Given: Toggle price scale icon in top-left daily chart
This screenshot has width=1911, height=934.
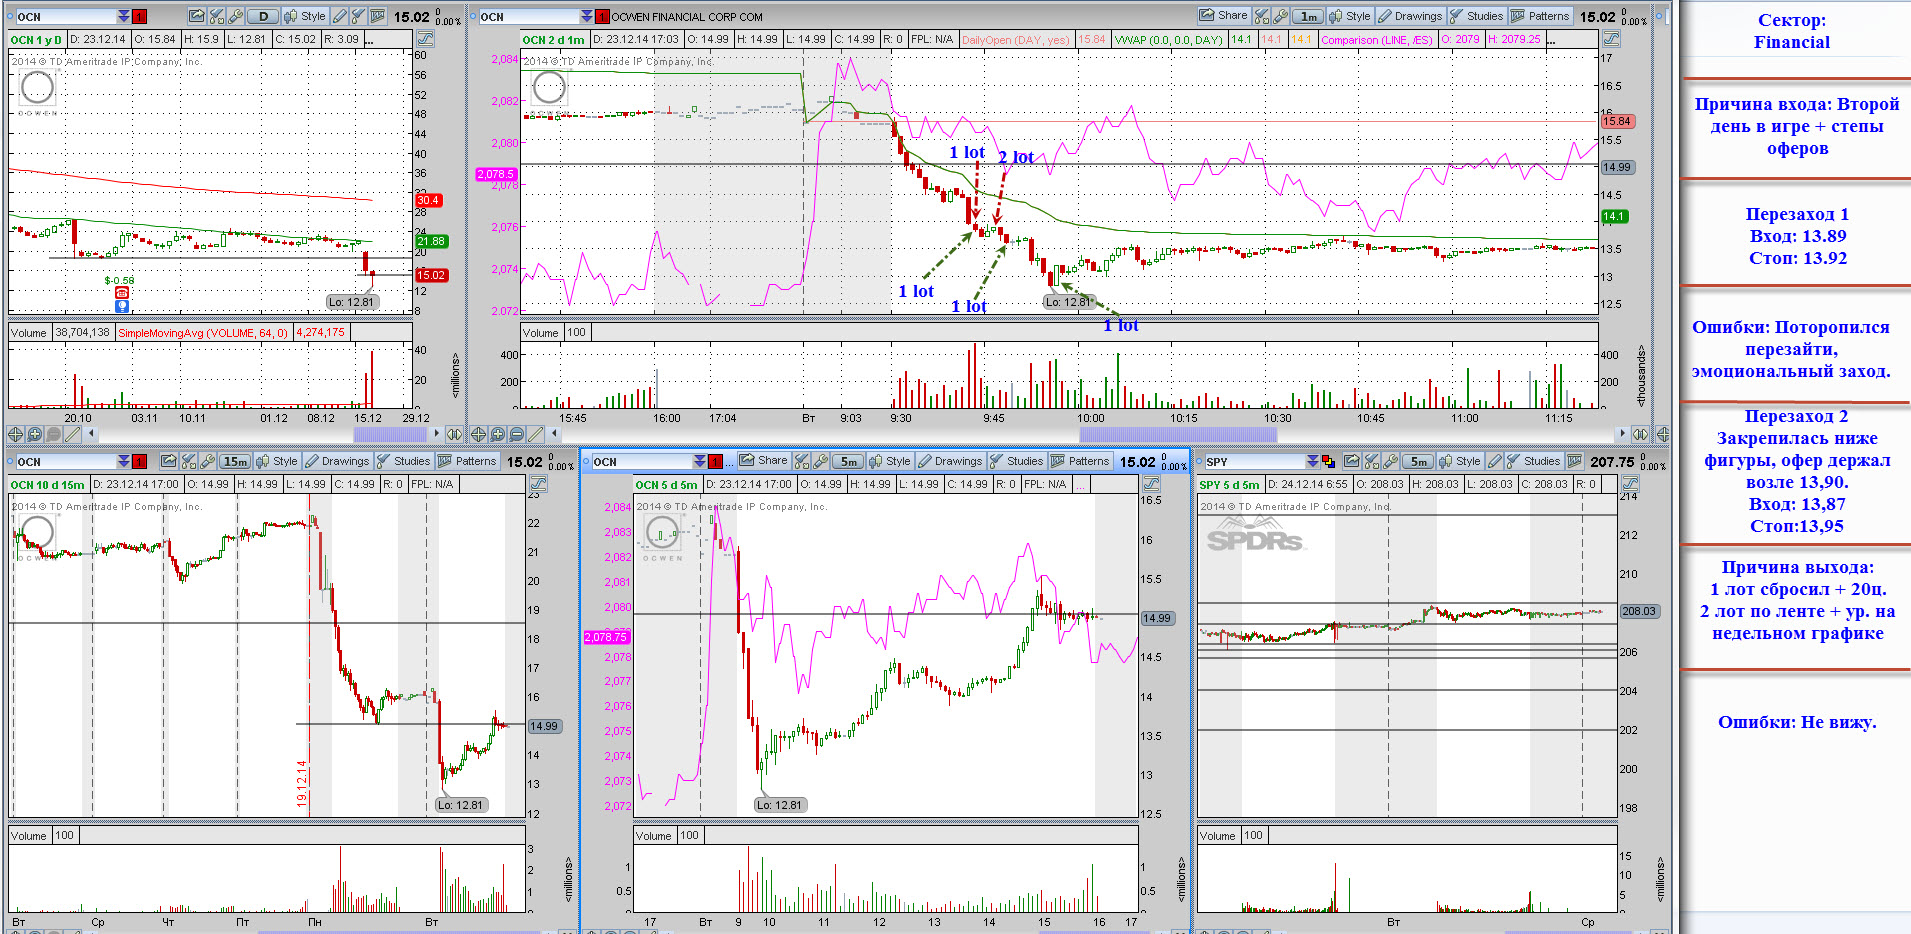Looking at the screenshot, I should click(x=425, y=39).
